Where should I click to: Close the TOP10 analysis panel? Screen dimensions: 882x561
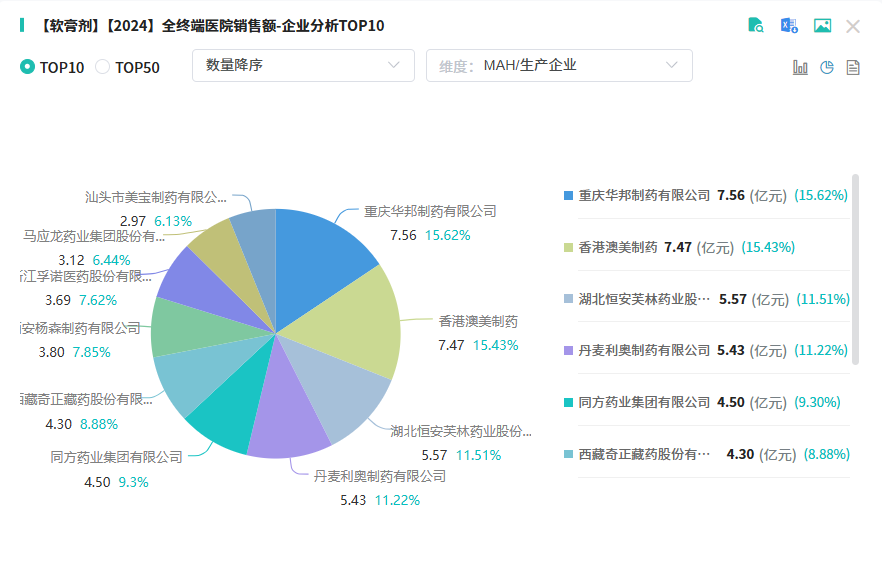tap(853, 27)
